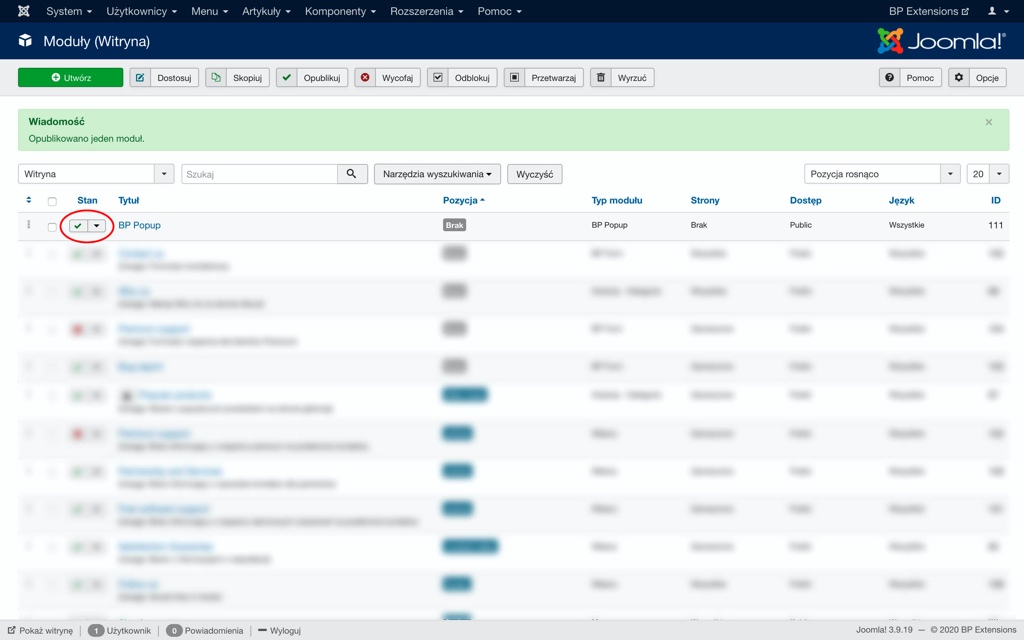Expand the BP Popup status dropdown arrow
Viewport: 1024px width, 640px height.
[x=97, y=226]
